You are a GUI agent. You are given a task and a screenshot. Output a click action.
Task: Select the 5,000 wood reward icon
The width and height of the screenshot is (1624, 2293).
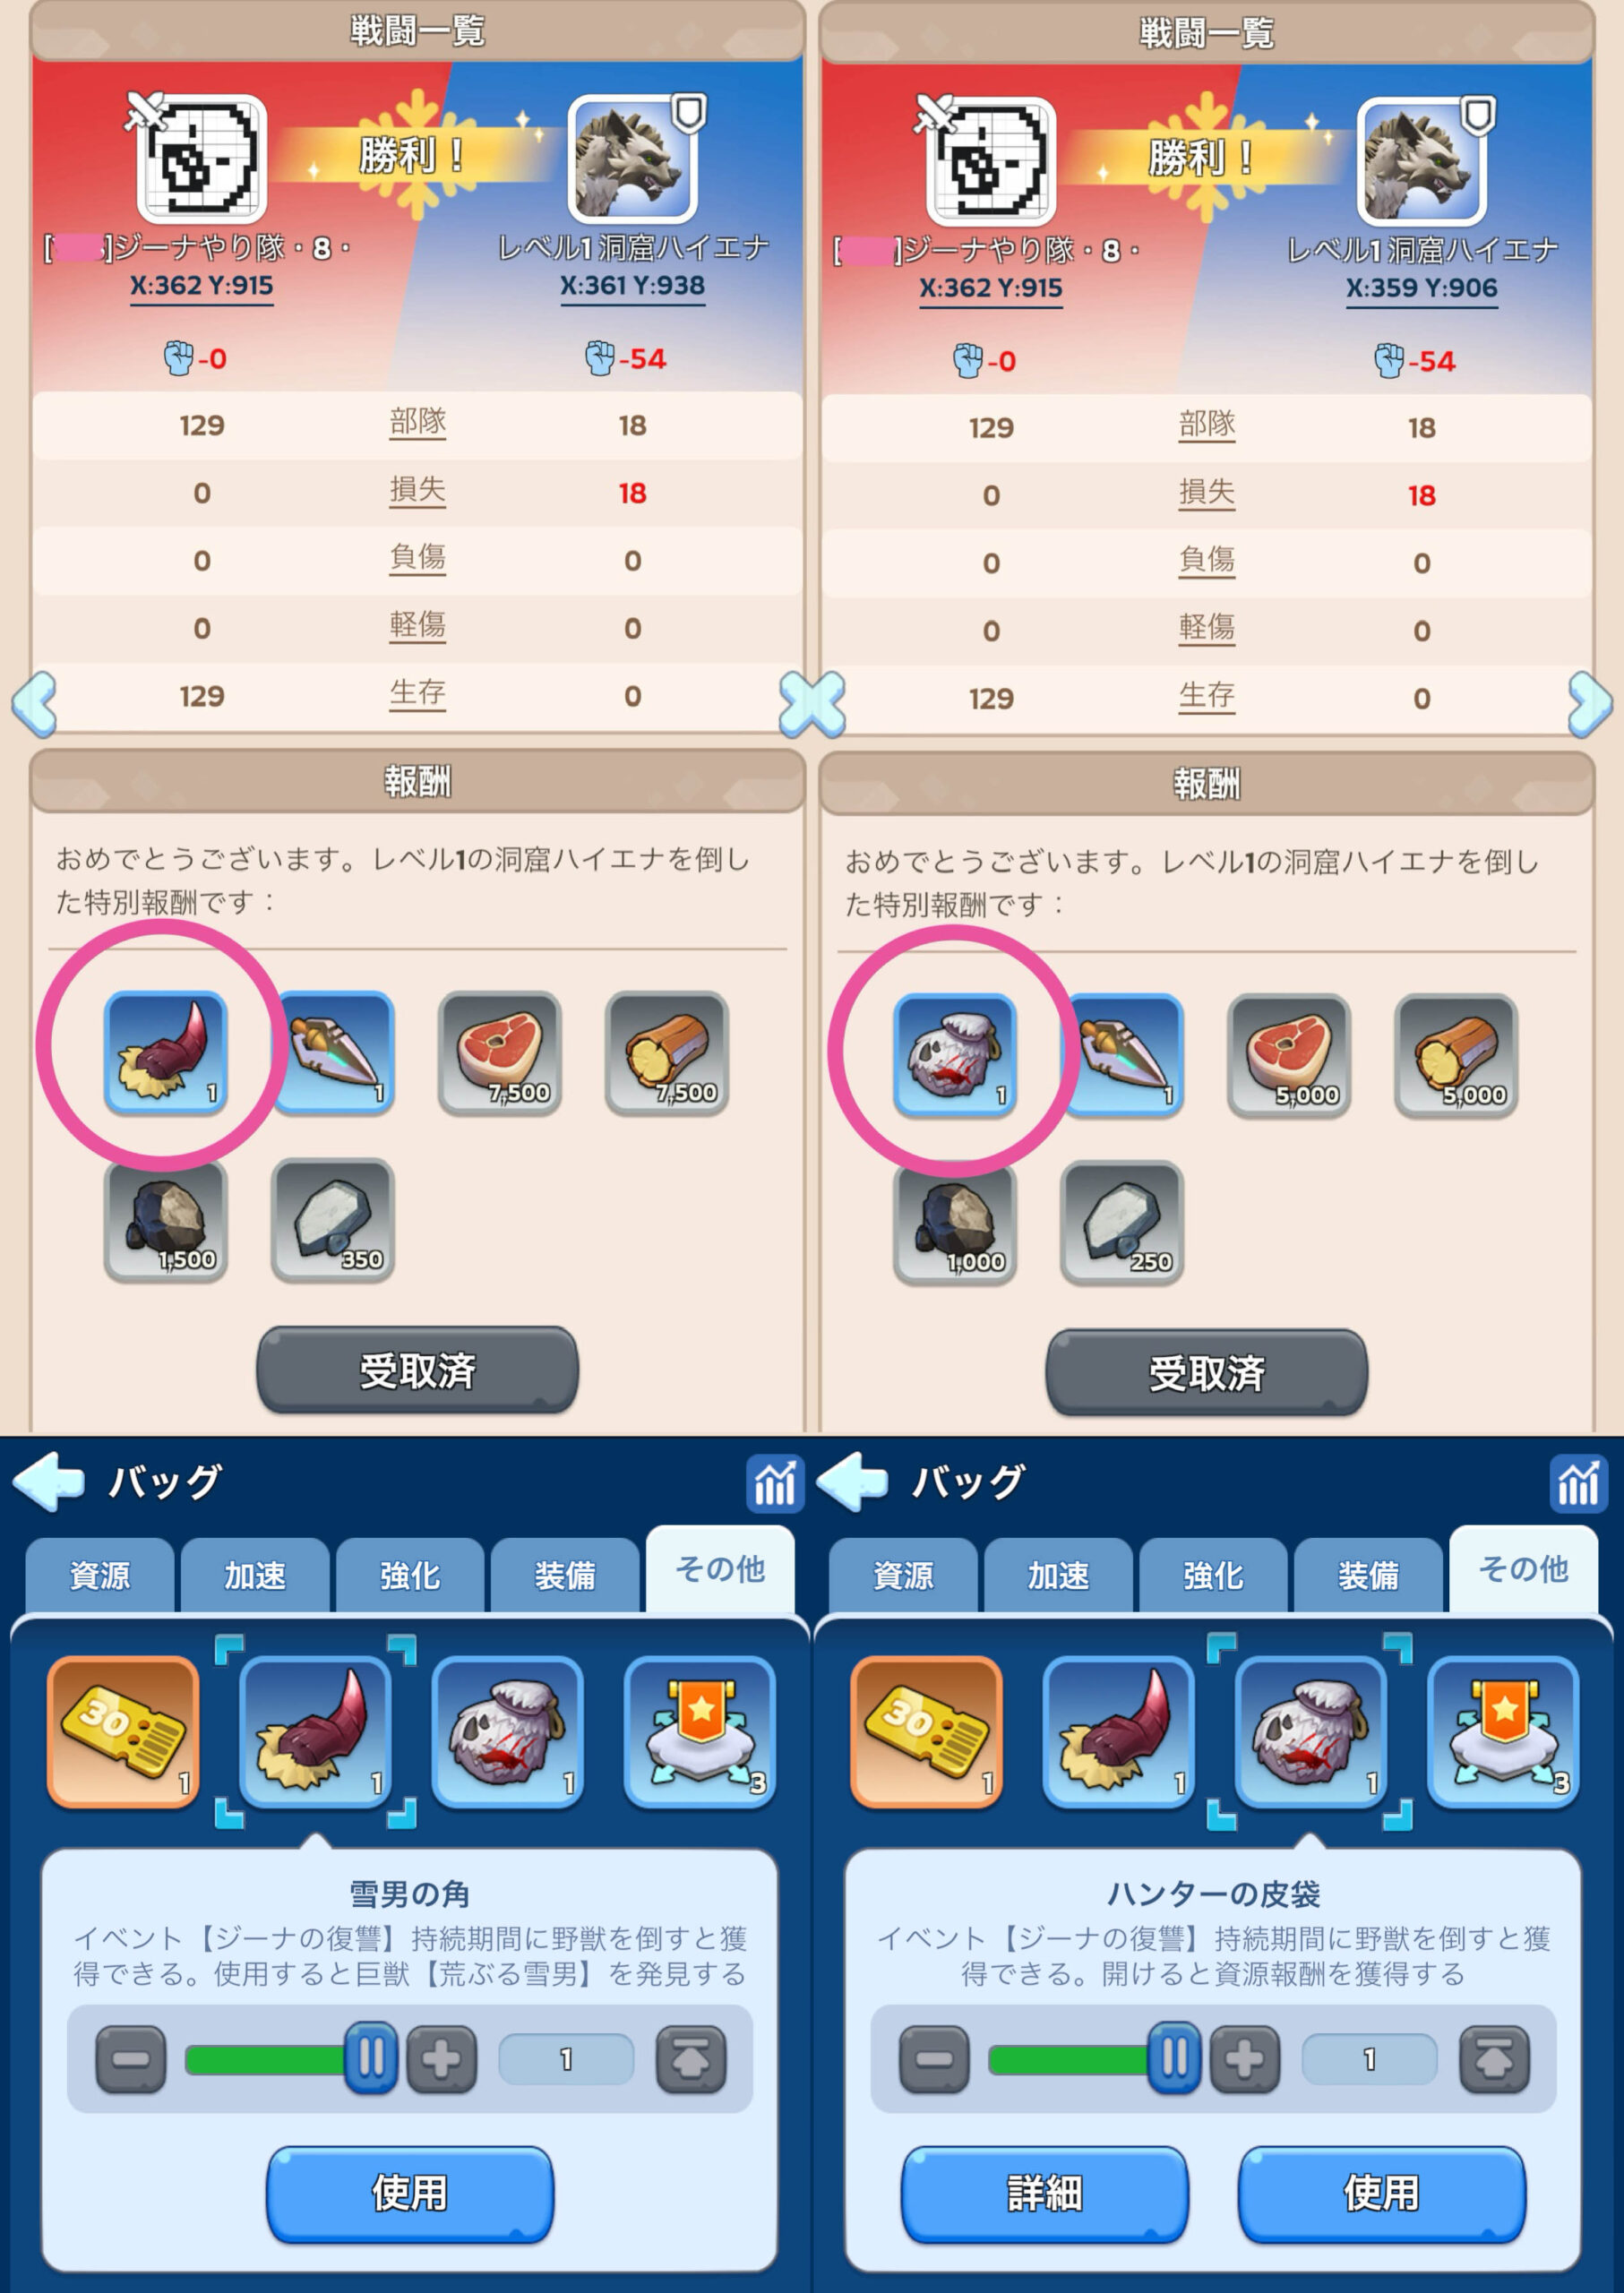click(1456, 1055)
